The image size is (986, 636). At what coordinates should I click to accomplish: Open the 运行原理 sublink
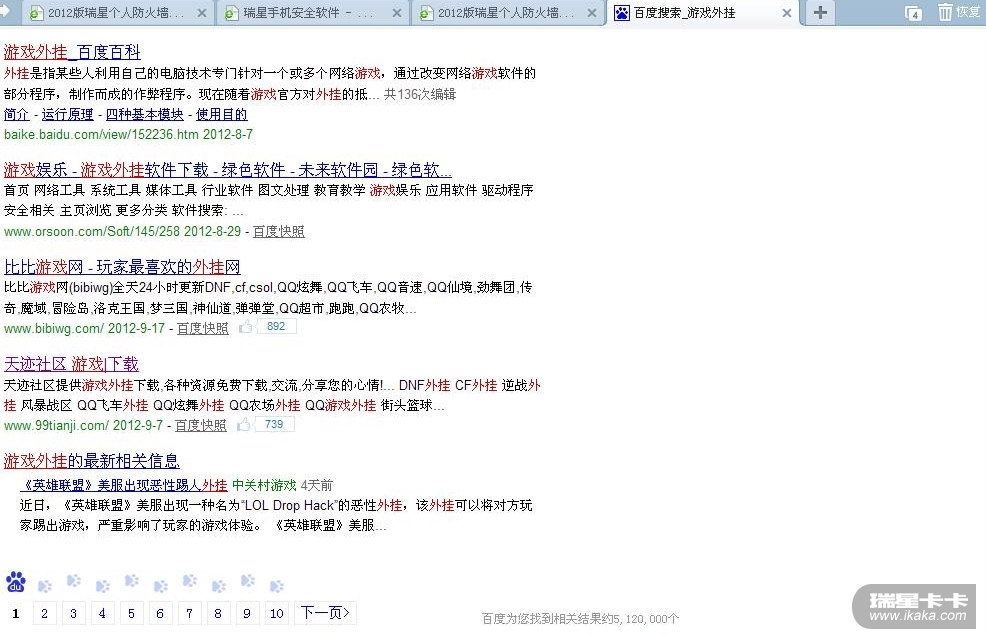point(67,114)
